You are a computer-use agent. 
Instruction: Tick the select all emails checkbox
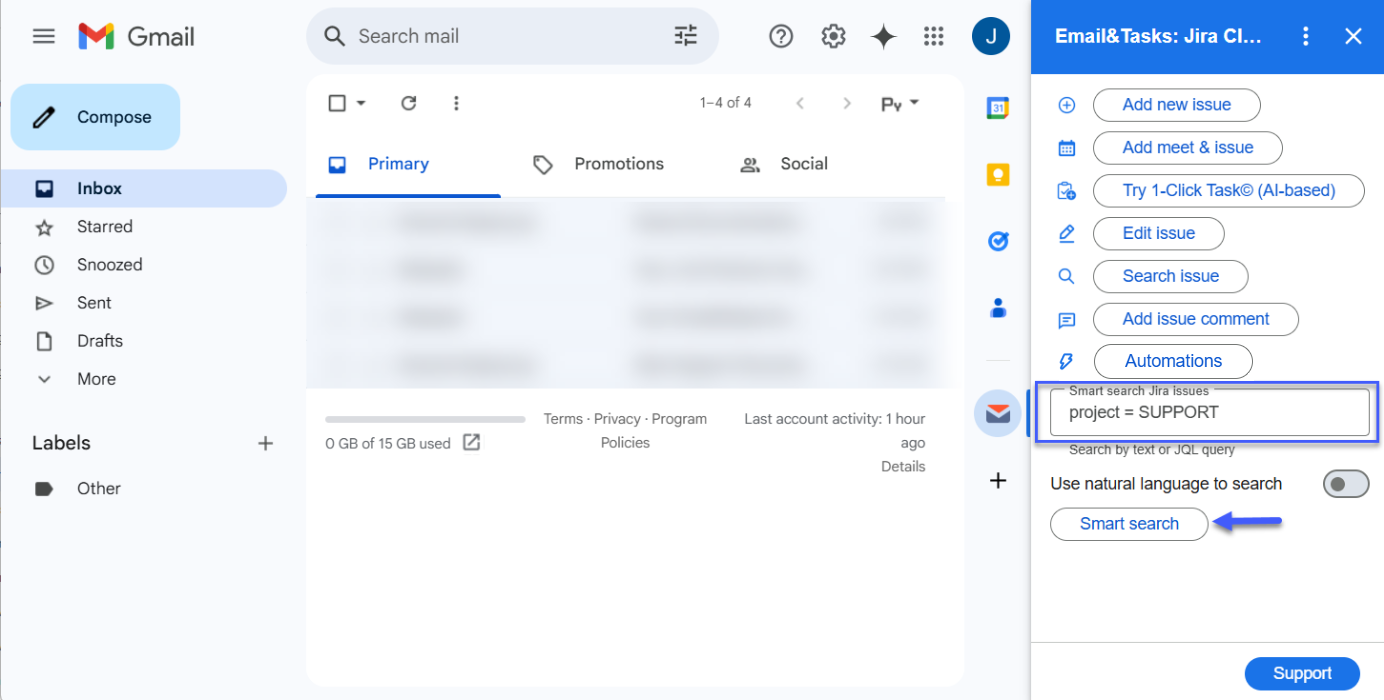[337, 103]
